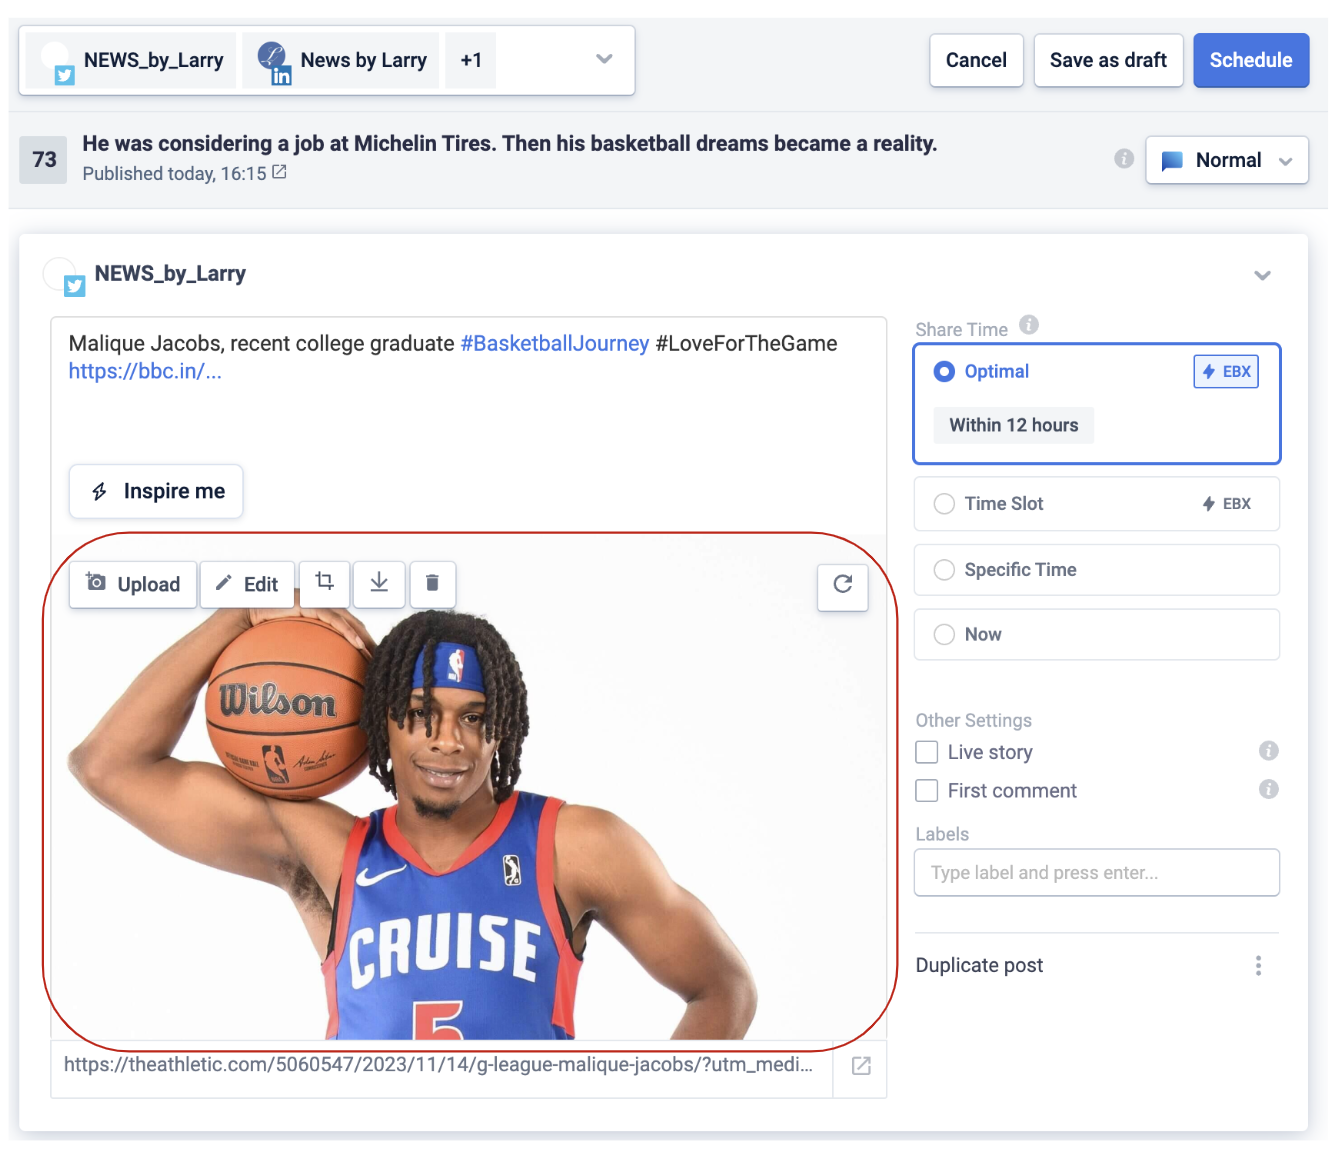
Task: Open article link in new window icon
Action: tap(860, 1066)
